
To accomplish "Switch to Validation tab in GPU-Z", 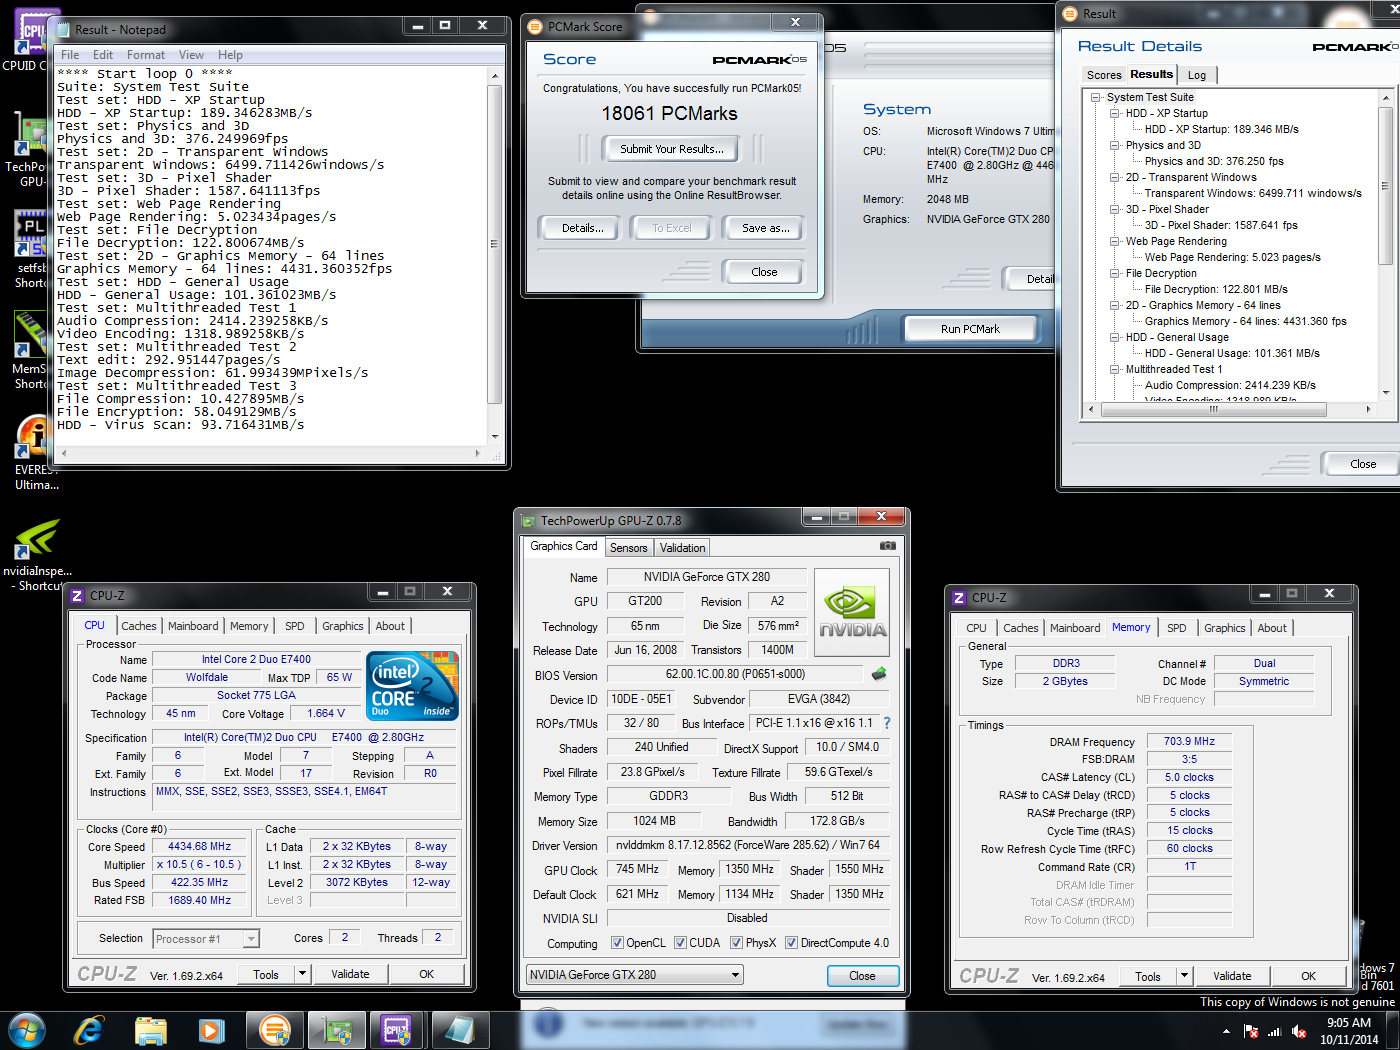I will pyautogui.click(x=683, y=547).
